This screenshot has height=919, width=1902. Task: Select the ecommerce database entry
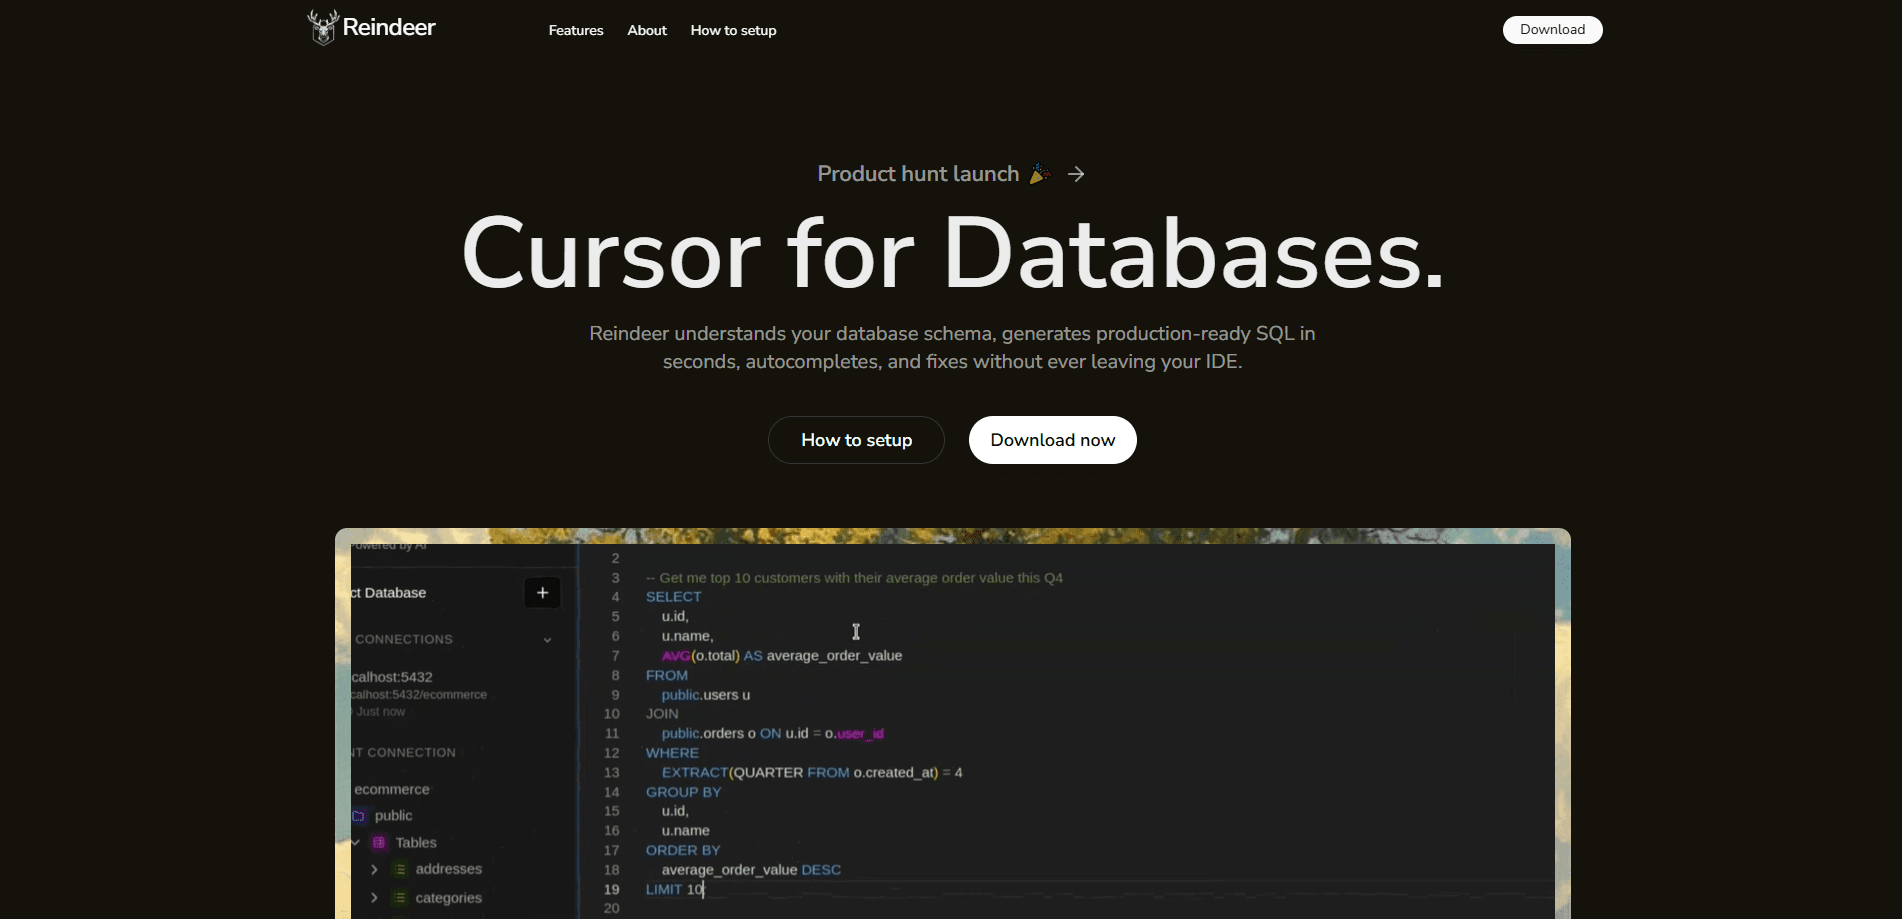pos(392,790)
